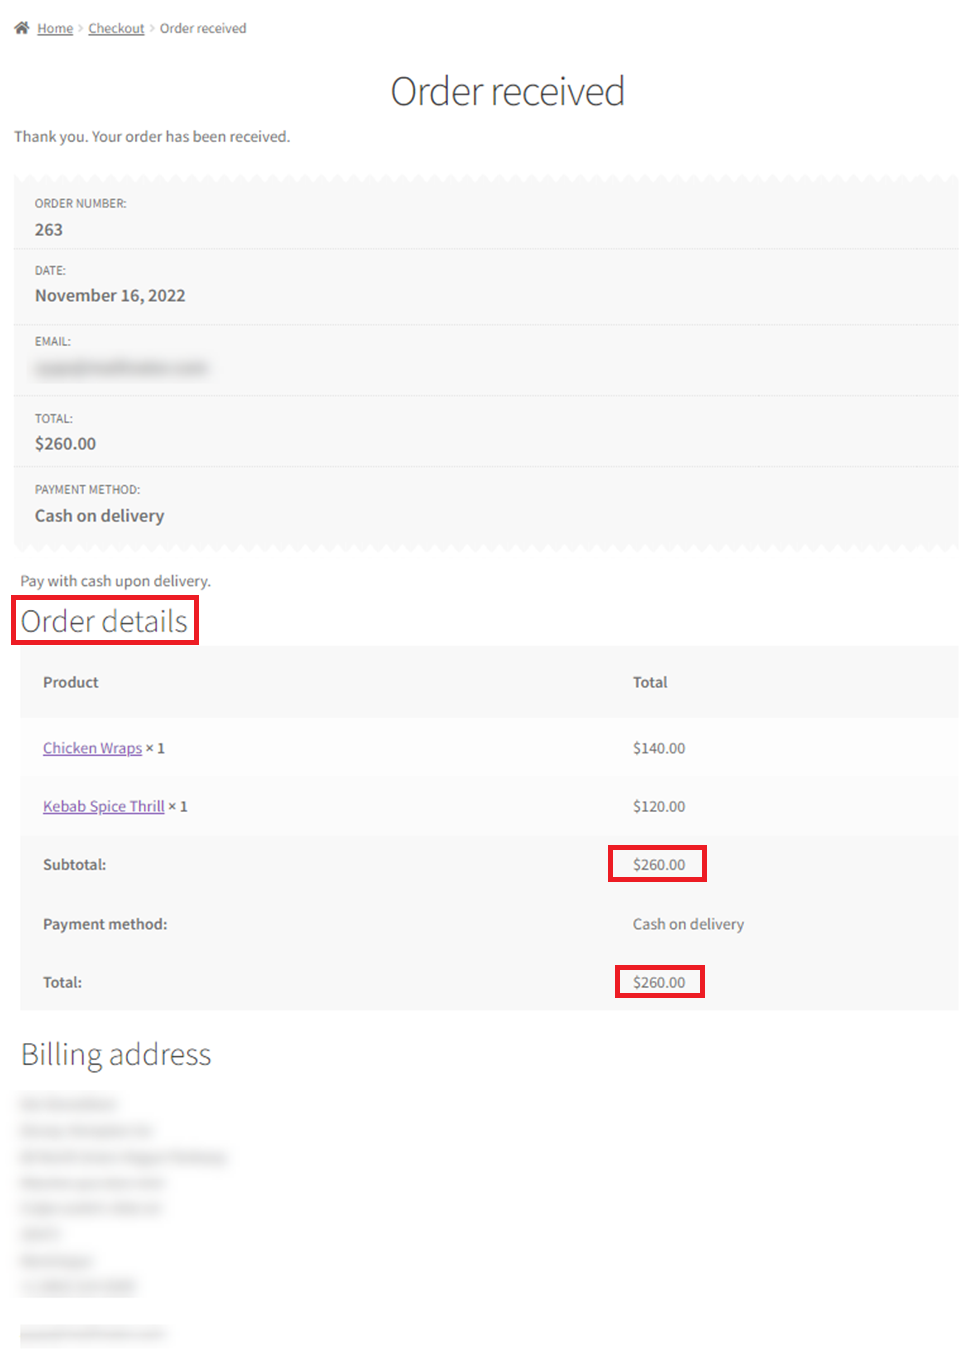Click the $140.00 Chicken Wraps price
Screen dimensions: 975x1370
tap(659, 748)
